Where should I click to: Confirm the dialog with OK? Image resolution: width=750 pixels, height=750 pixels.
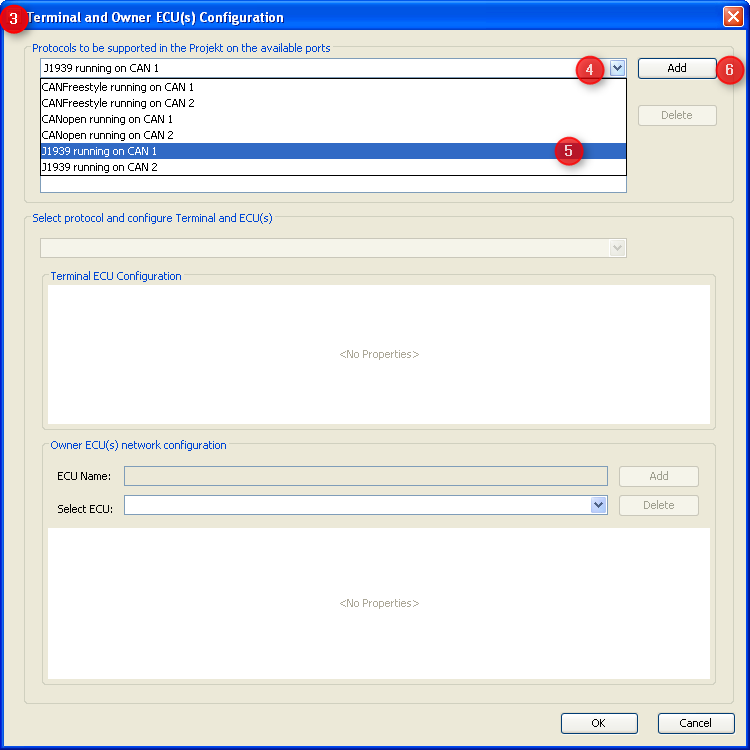click(x=599, y=723)
